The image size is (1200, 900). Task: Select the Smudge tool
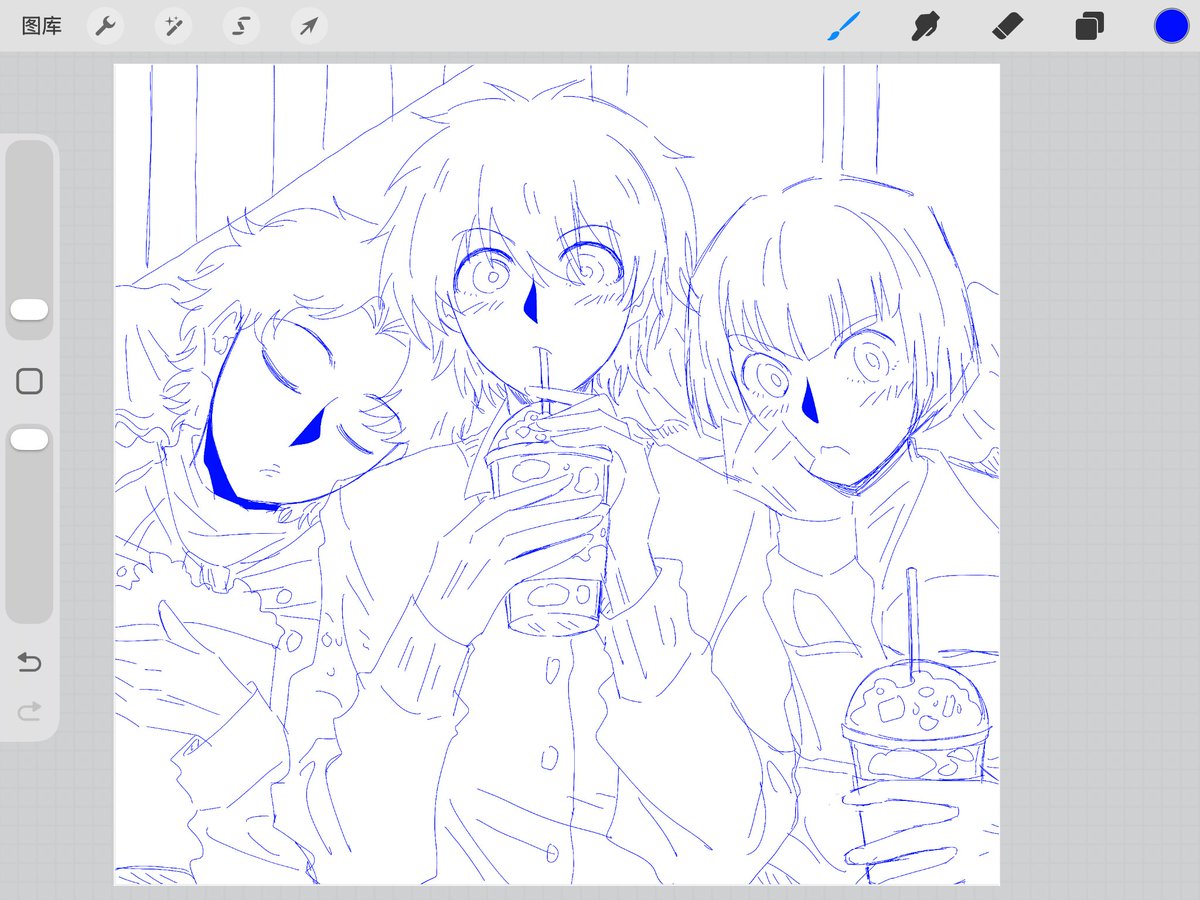coord(926,26)
